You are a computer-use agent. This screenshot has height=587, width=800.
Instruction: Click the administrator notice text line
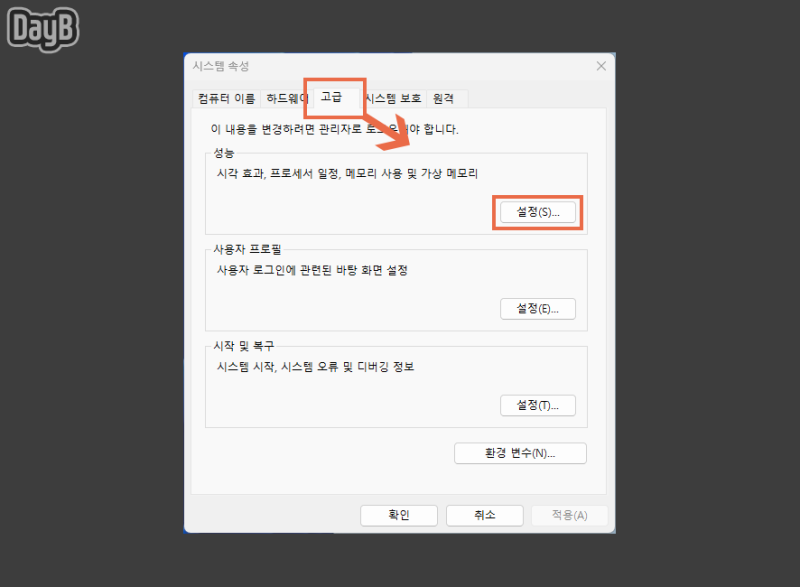point(330,128)
